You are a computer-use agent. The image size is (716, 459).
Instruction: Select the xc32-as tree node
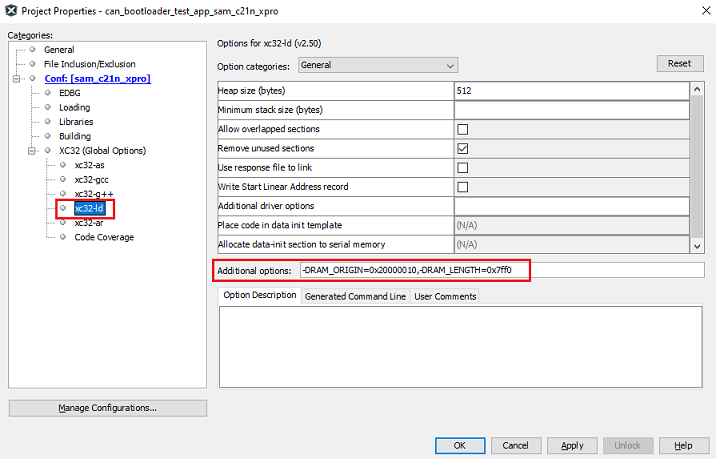point(89,165)
